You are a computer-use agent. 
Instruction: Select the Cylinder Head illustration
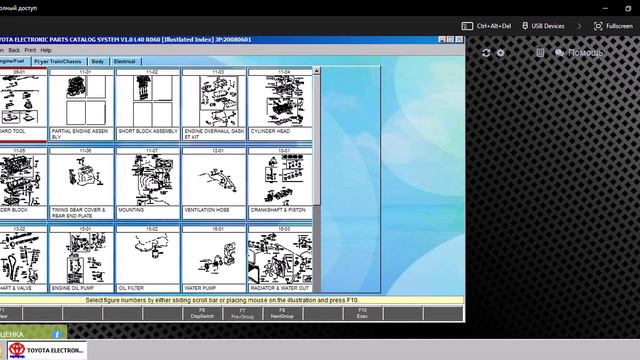tap(280, 105)
